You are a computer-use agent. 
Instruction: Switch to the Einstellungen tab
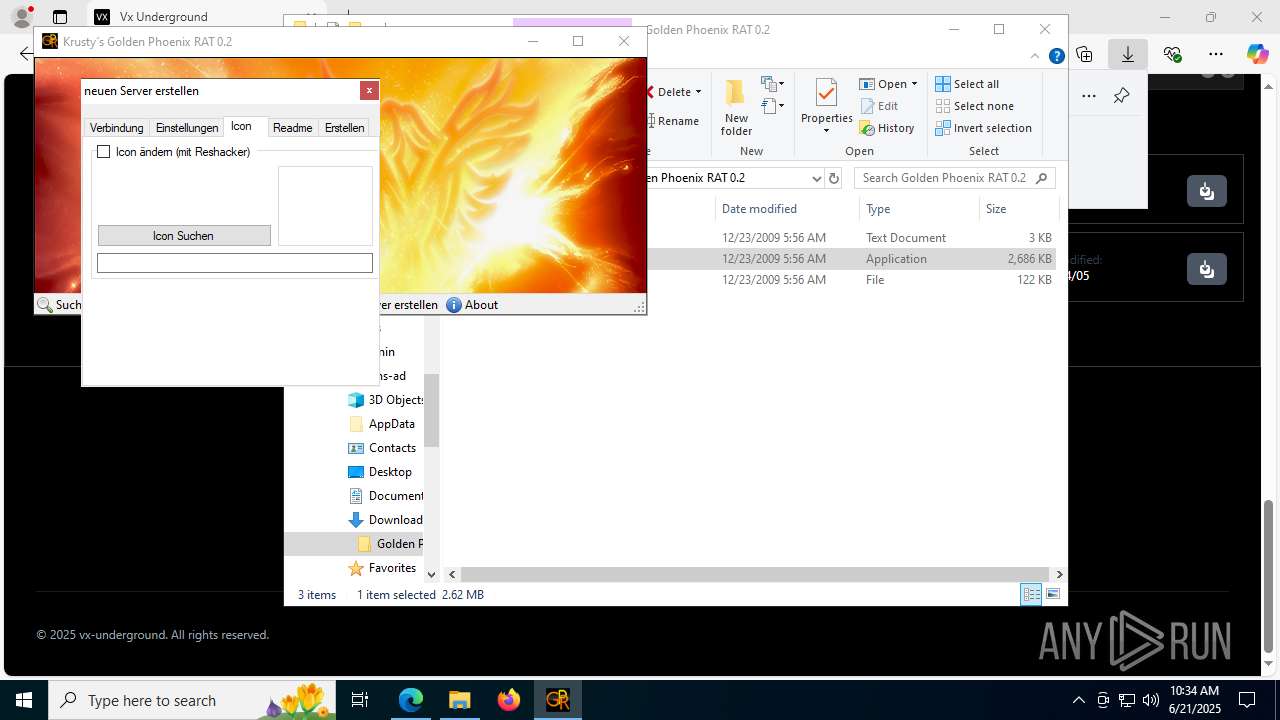click(x=187, y=128)
